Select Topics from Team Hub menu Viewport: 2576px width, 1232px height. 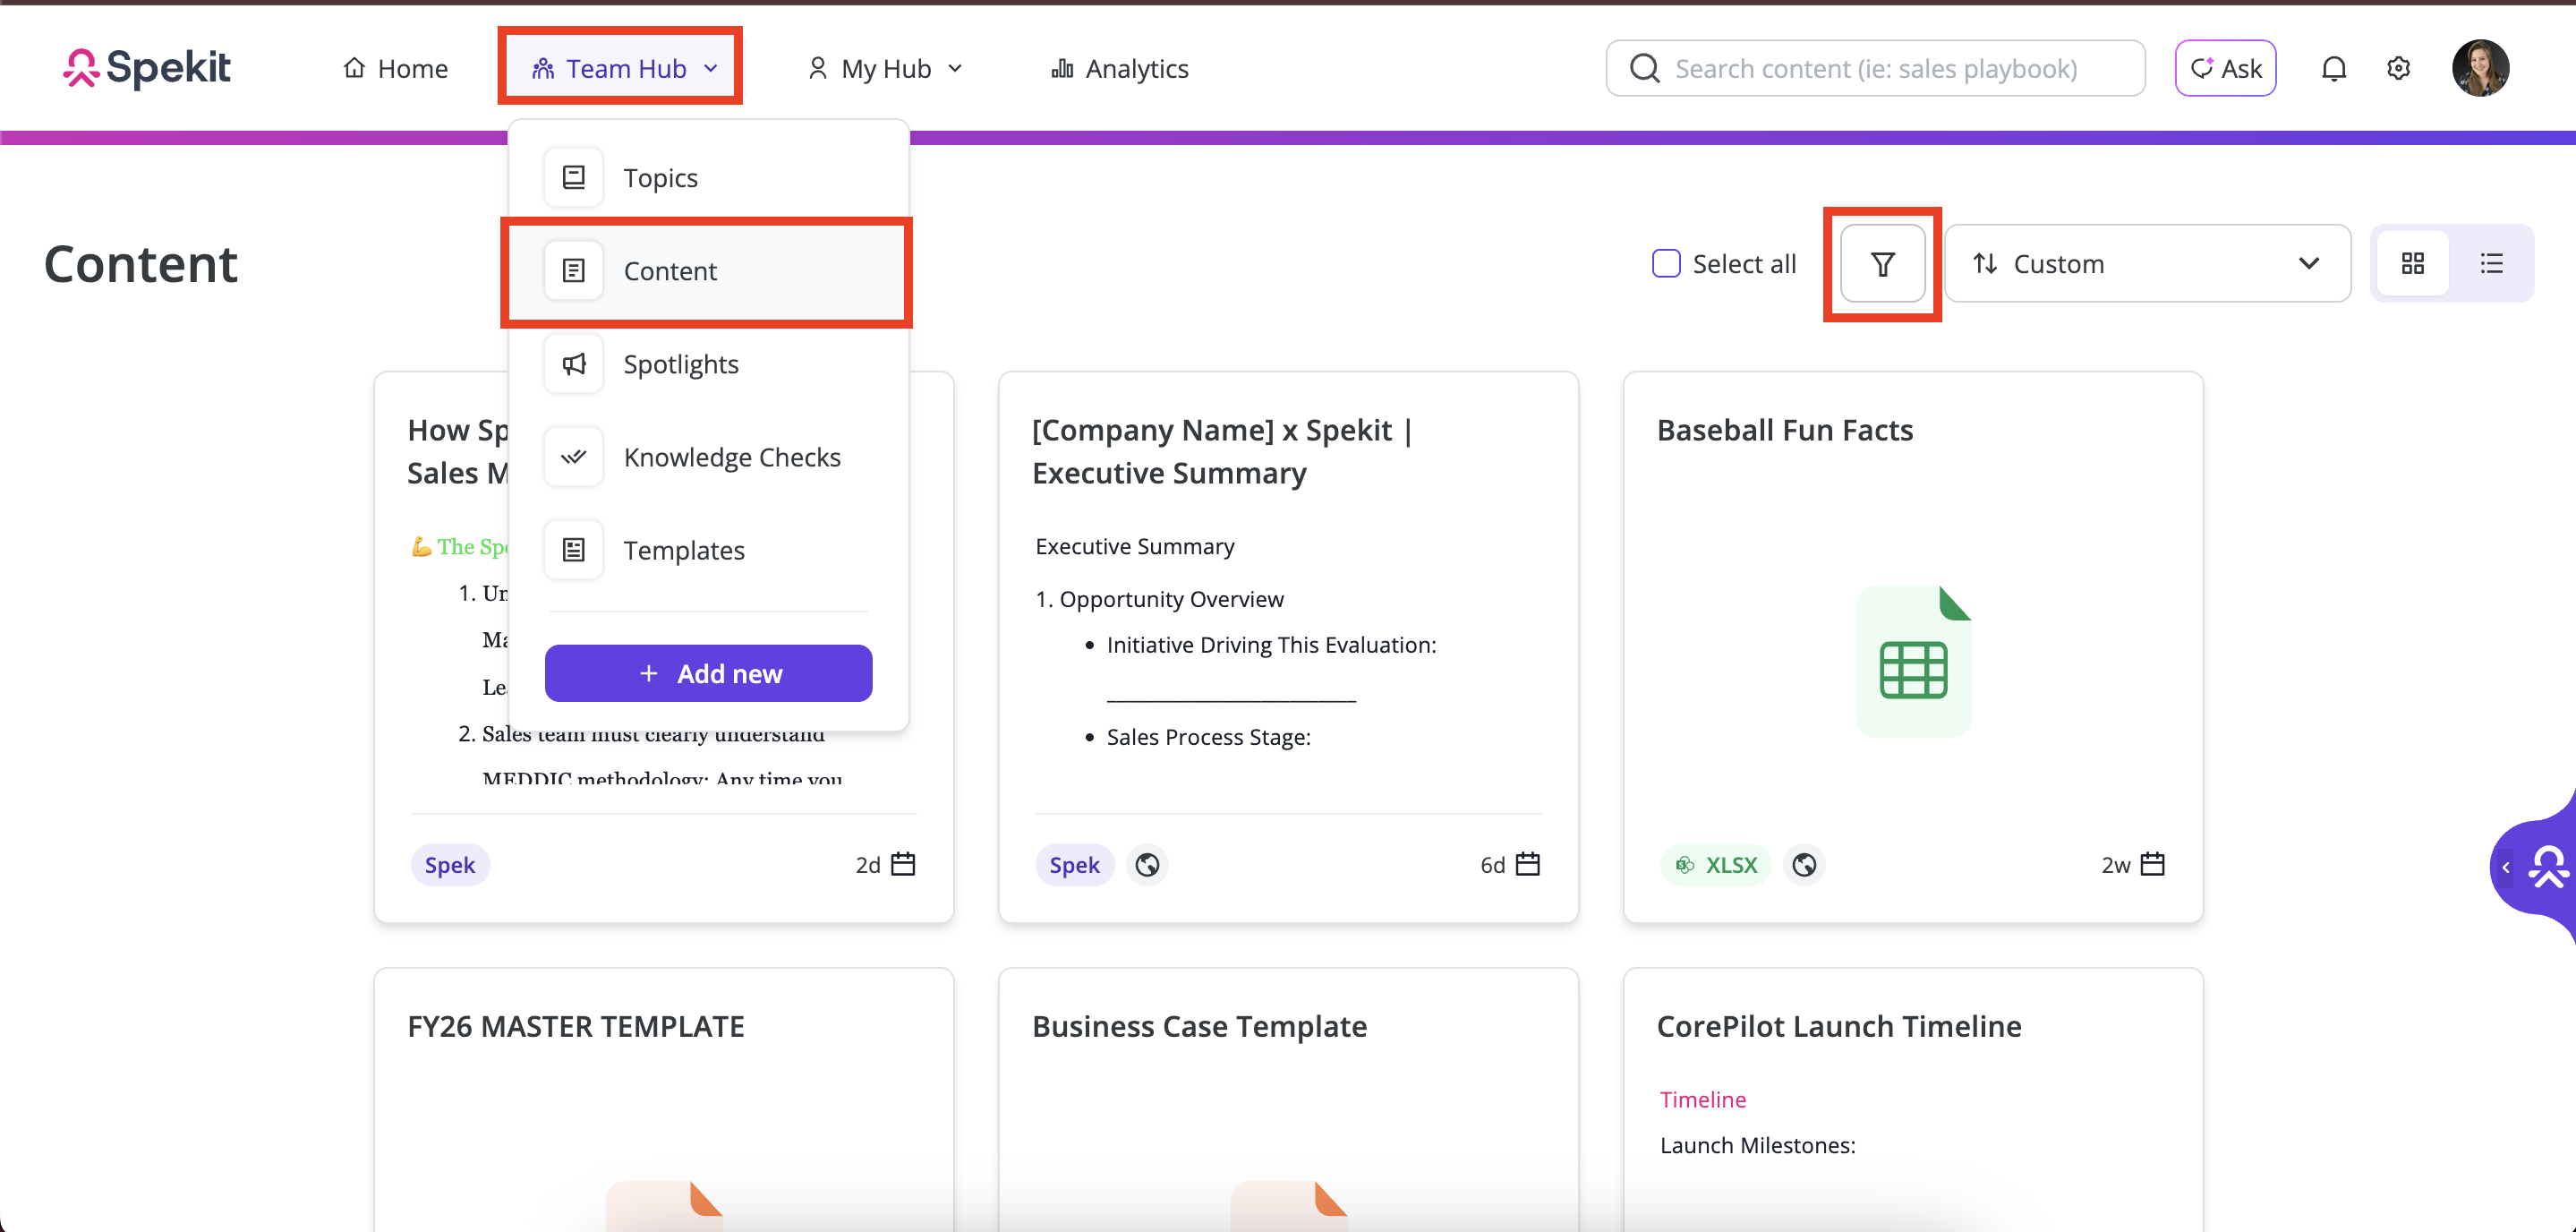click(x=708, y=177)
